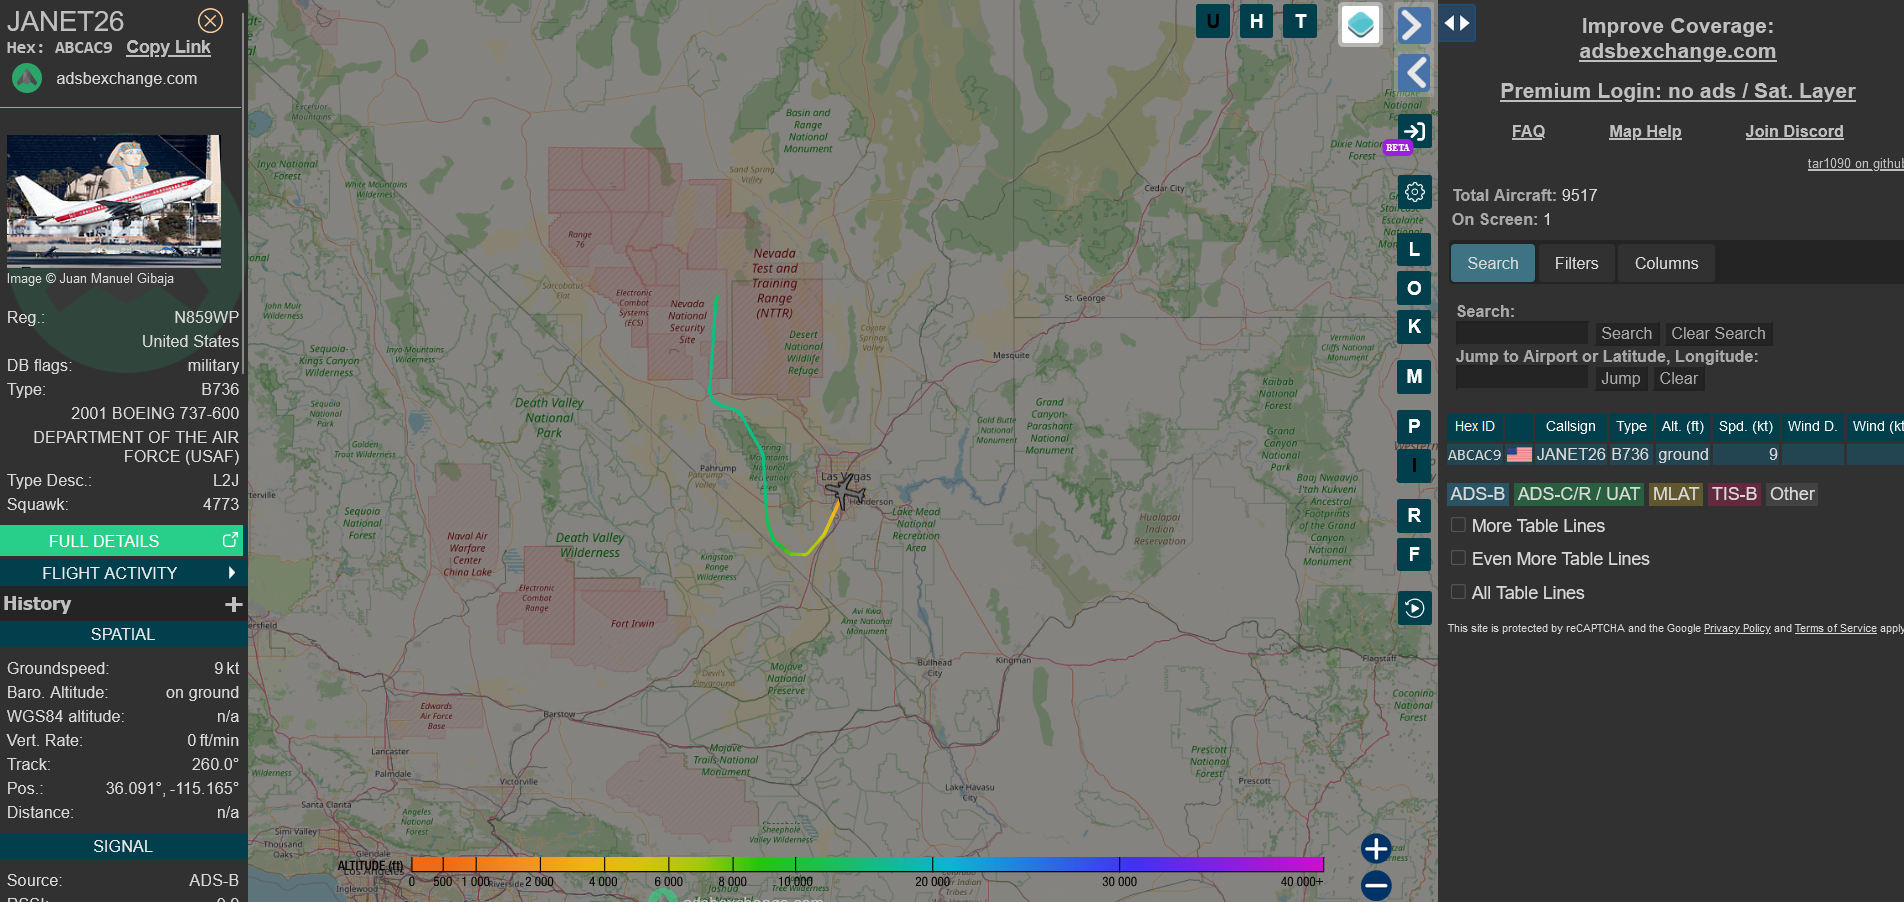Image resolution: width=1904 pixels, height=902 pixels.
Task: Expand History with plus icon
Action: pos(233,604)
